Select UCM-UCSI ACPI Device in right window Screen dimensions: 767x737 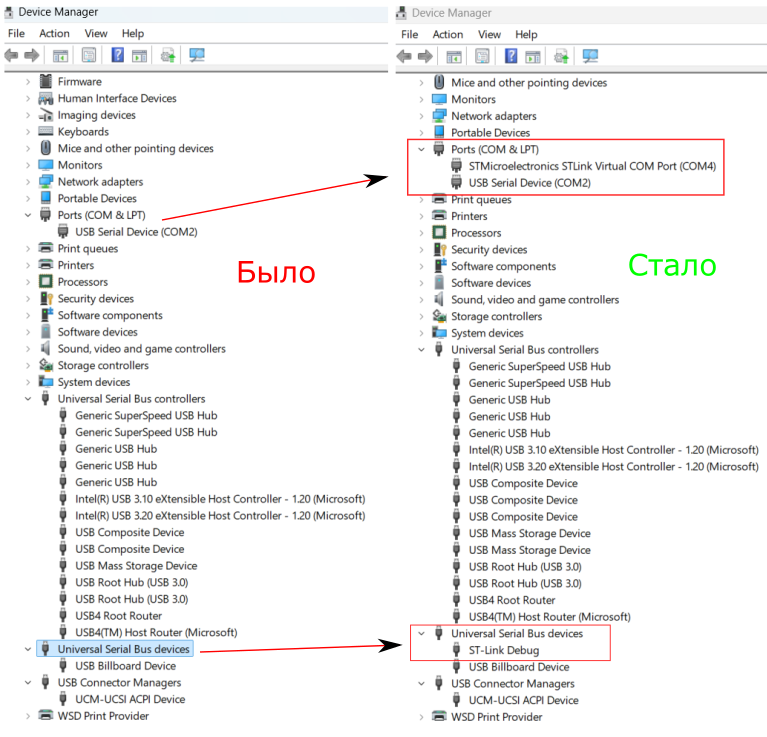coord(523,700)
